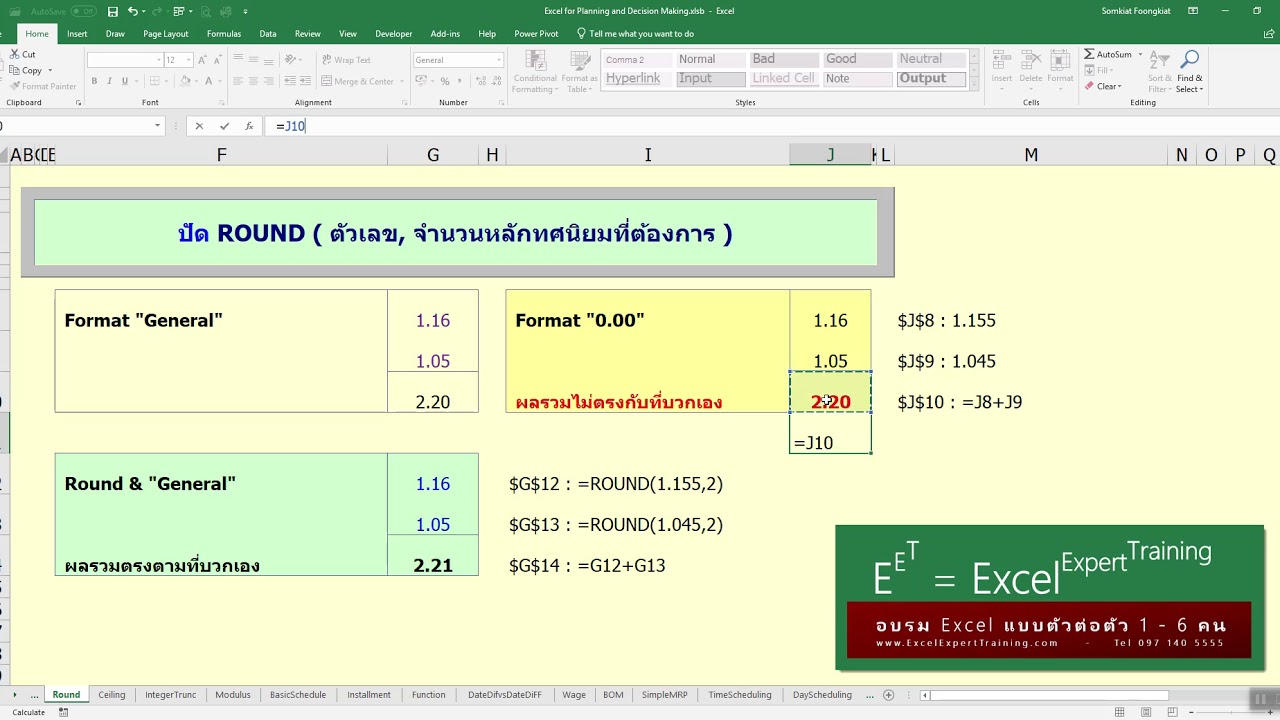
Task: Click Center alignment icon
Action: 254,81
